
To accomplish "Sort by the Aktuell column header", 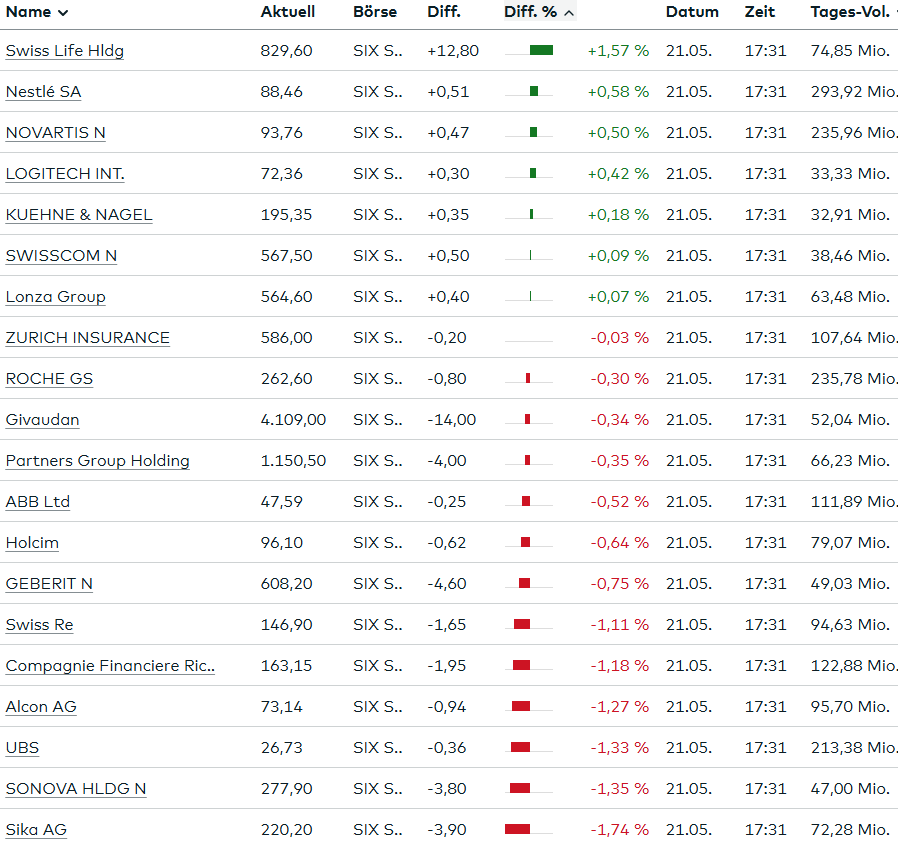I will [287, 12].
